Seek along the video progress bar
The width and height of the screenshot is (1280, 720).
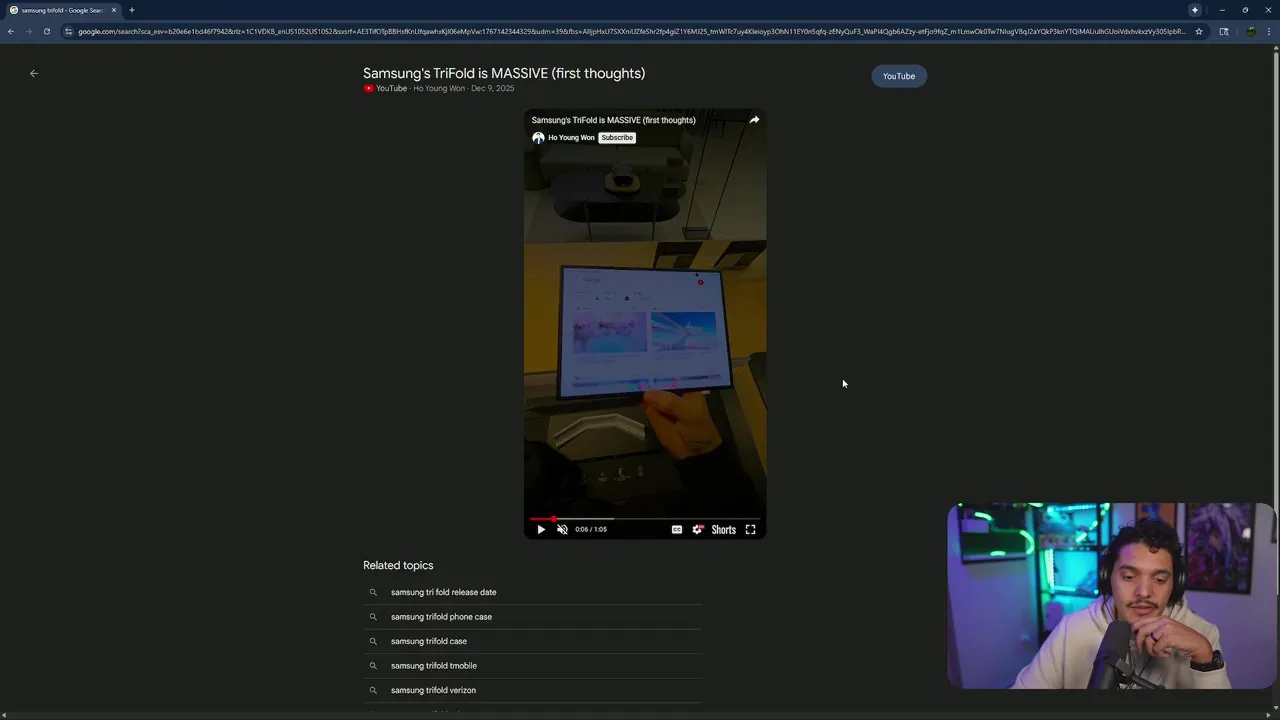coord(645,519)
